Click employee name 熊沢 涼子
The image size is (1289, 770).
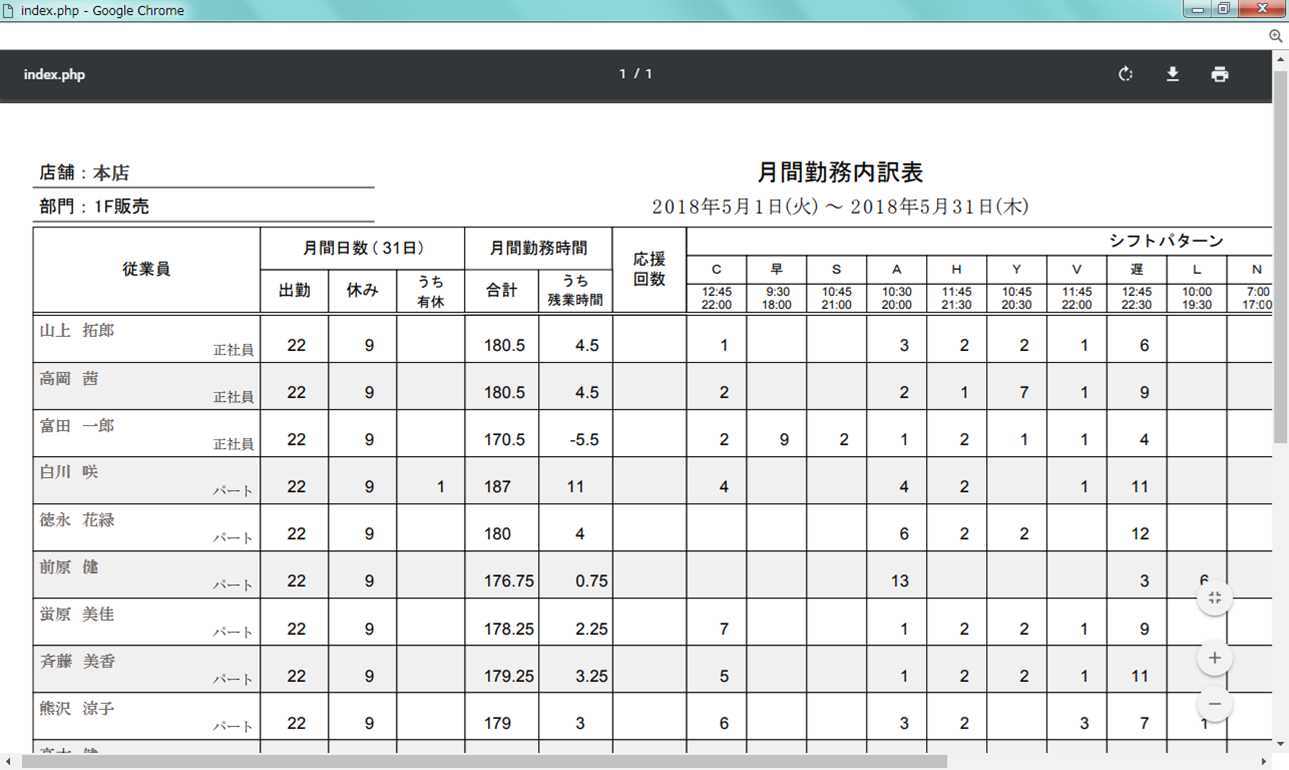[x=77, y=708]
